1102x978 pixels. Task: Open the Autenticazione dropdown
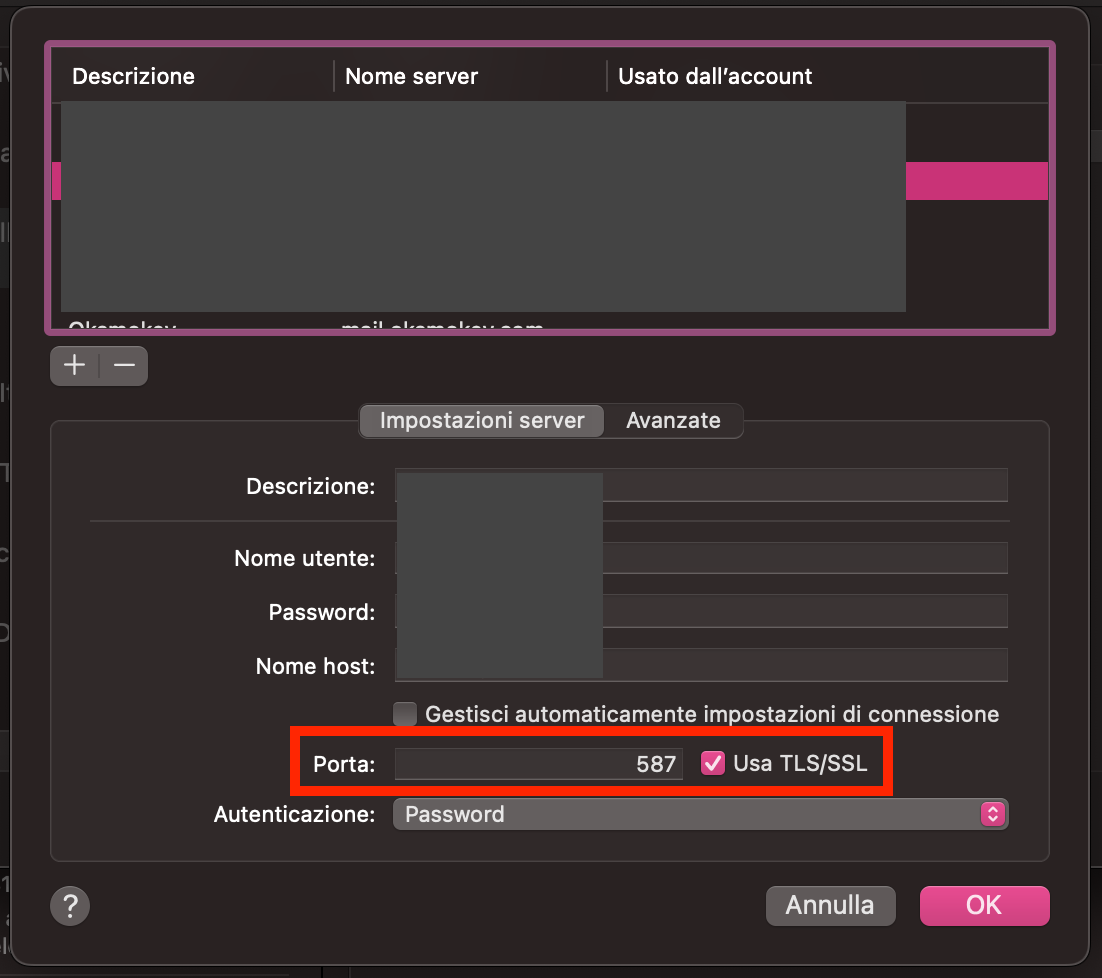tap(700, 814)
